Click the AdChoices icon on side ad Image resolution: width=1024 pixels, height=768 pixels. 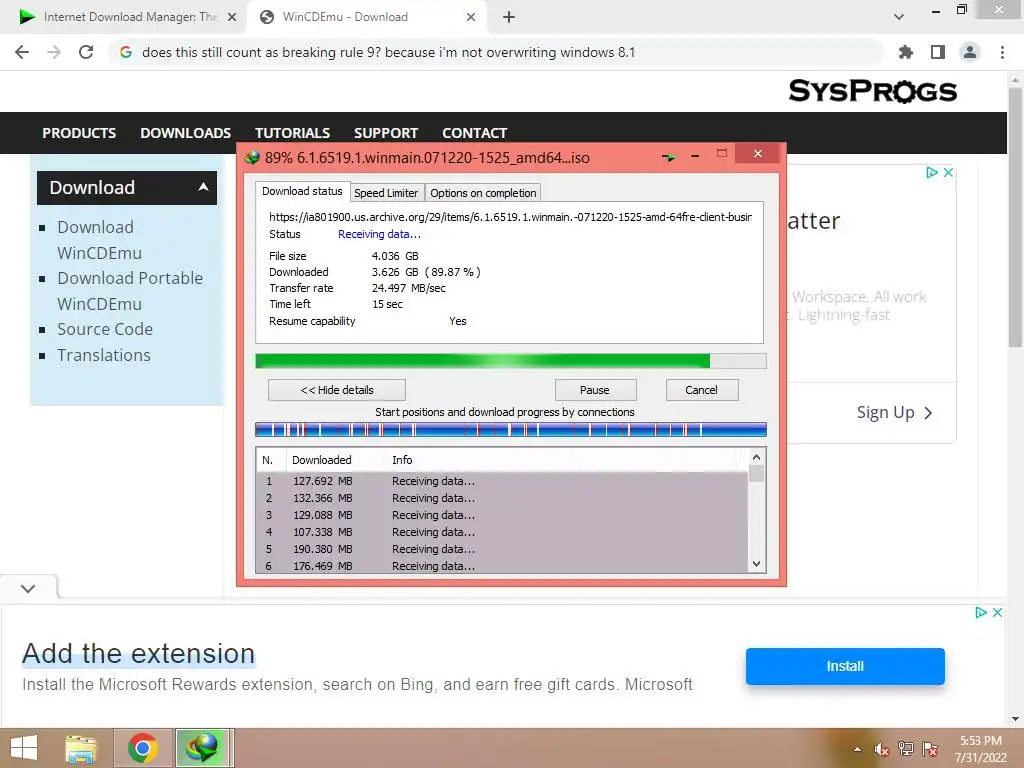pyautogui.click(x=932, y=172)
